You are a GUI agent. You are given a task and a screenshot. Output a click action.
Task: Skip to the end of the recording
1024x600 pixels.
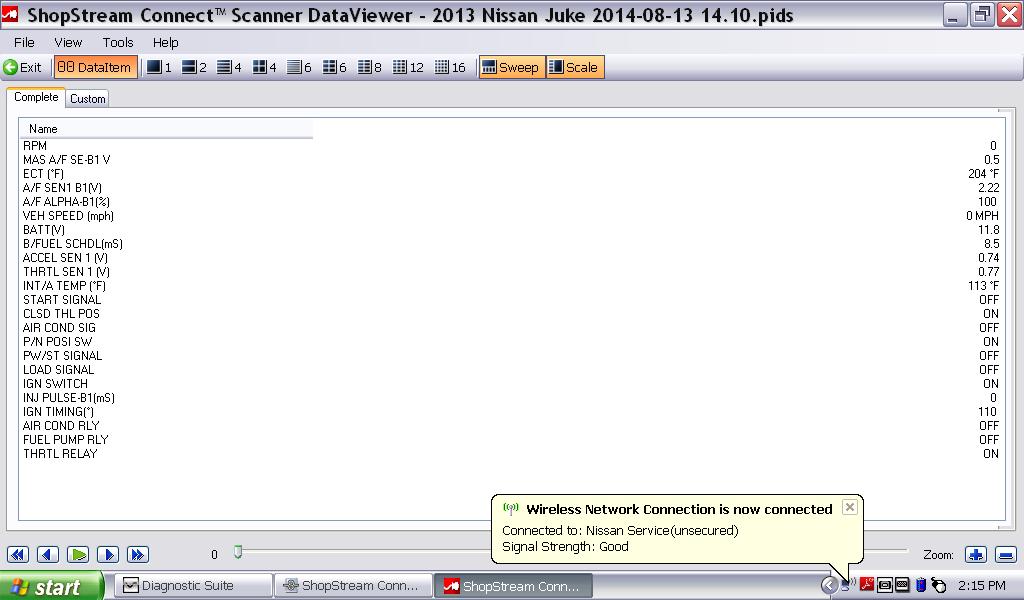138,554
